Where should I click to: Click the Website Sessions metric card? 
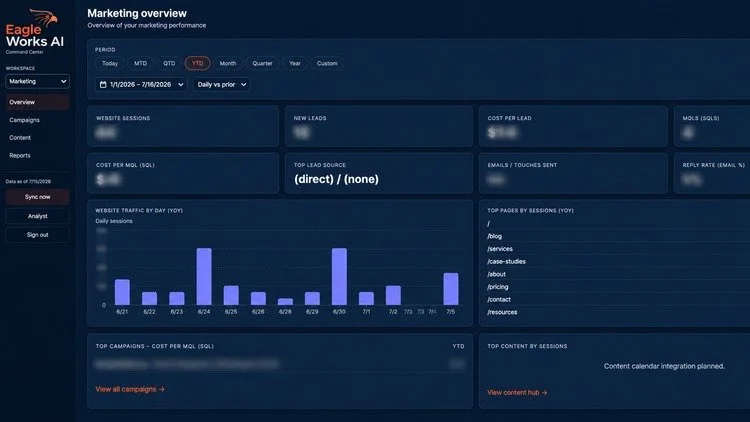coord(183,126)
